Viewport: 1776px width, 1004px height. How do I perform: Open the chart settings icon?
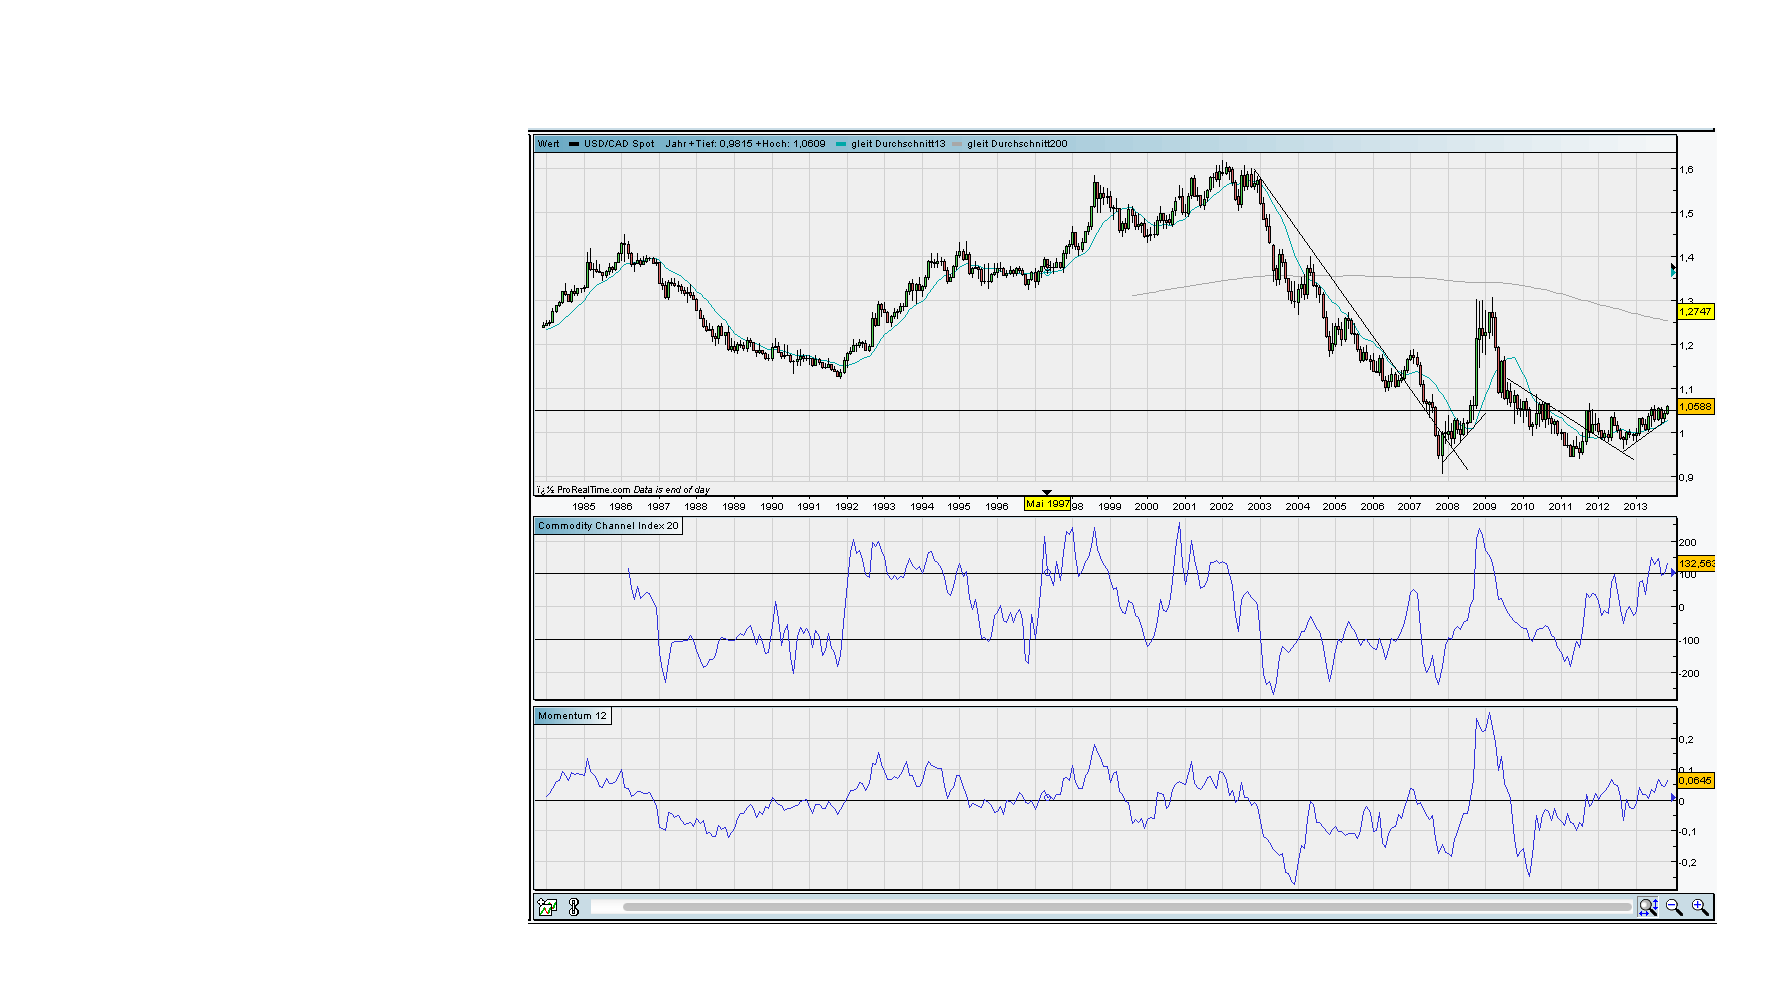(x=547, y=907)
